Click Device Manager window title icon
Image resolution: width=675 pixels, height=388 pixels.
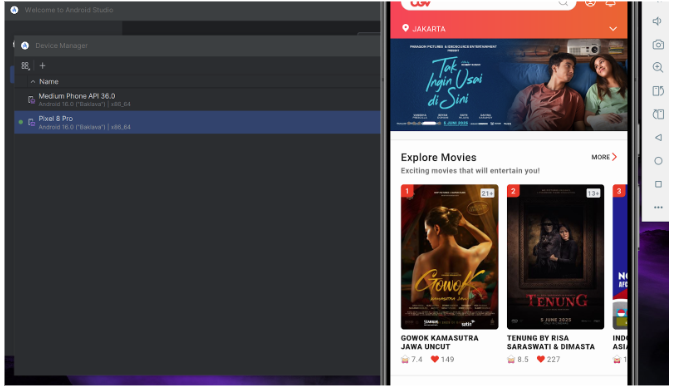[25, 45]
